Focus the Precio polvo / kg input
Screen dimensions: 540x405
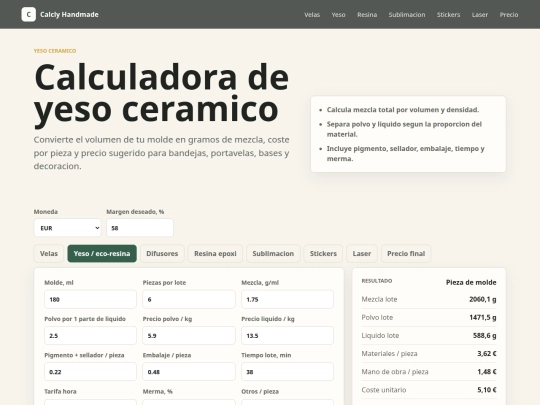189,335
